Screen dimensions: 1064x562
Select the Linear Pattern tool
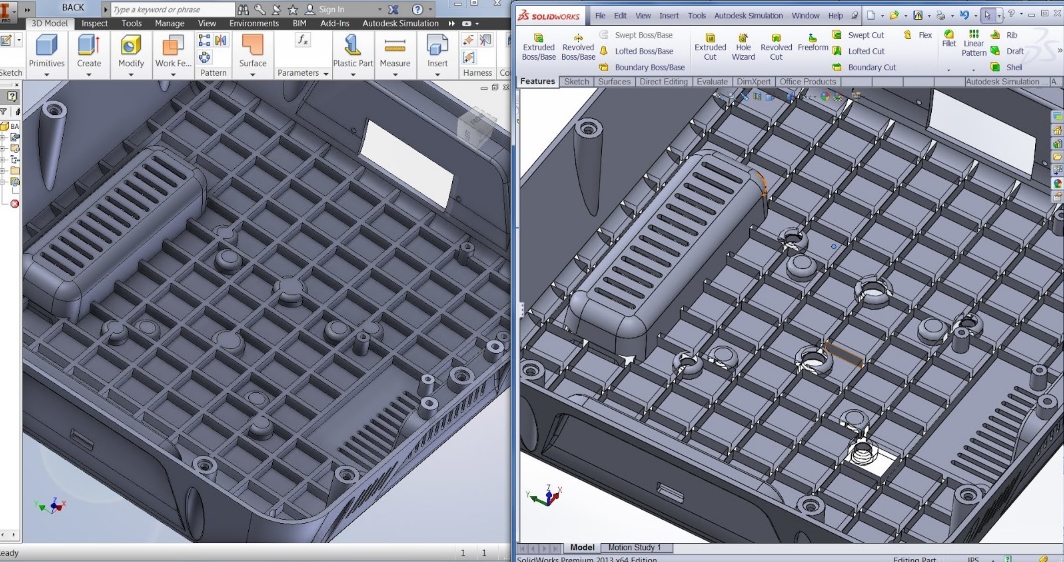pos(974,43)
